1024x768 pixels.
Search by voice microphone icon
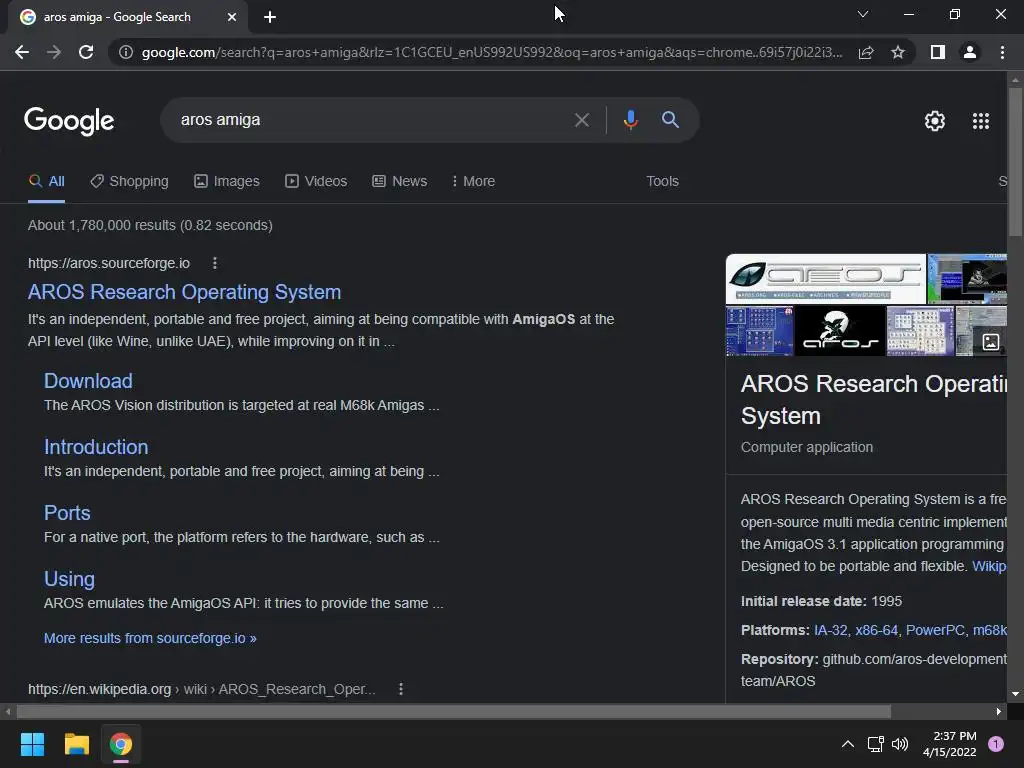tap(630, 120)
